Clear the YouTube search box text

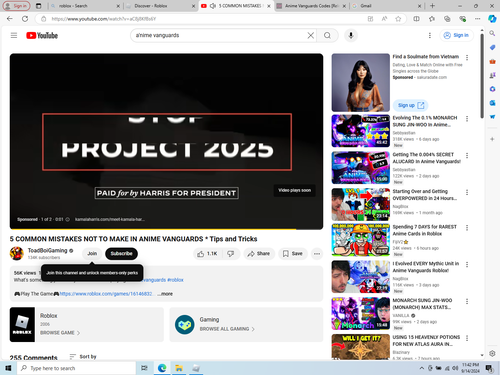310,35
